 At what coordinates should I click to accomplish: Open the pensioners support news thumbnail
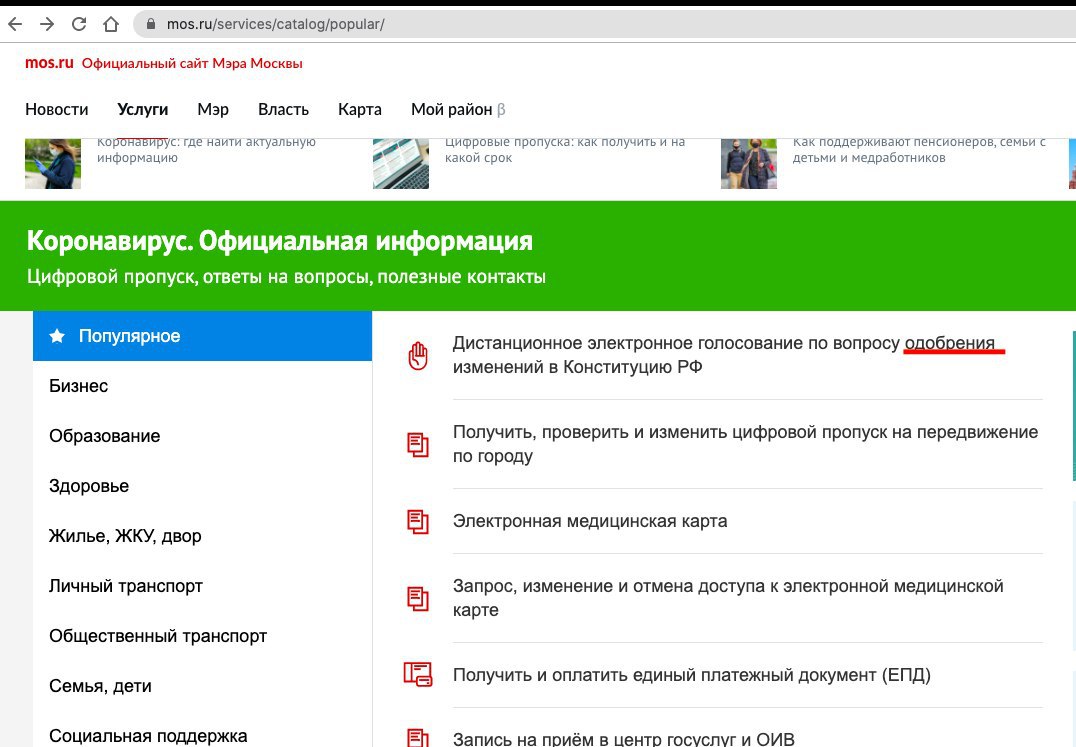[749, 163]
